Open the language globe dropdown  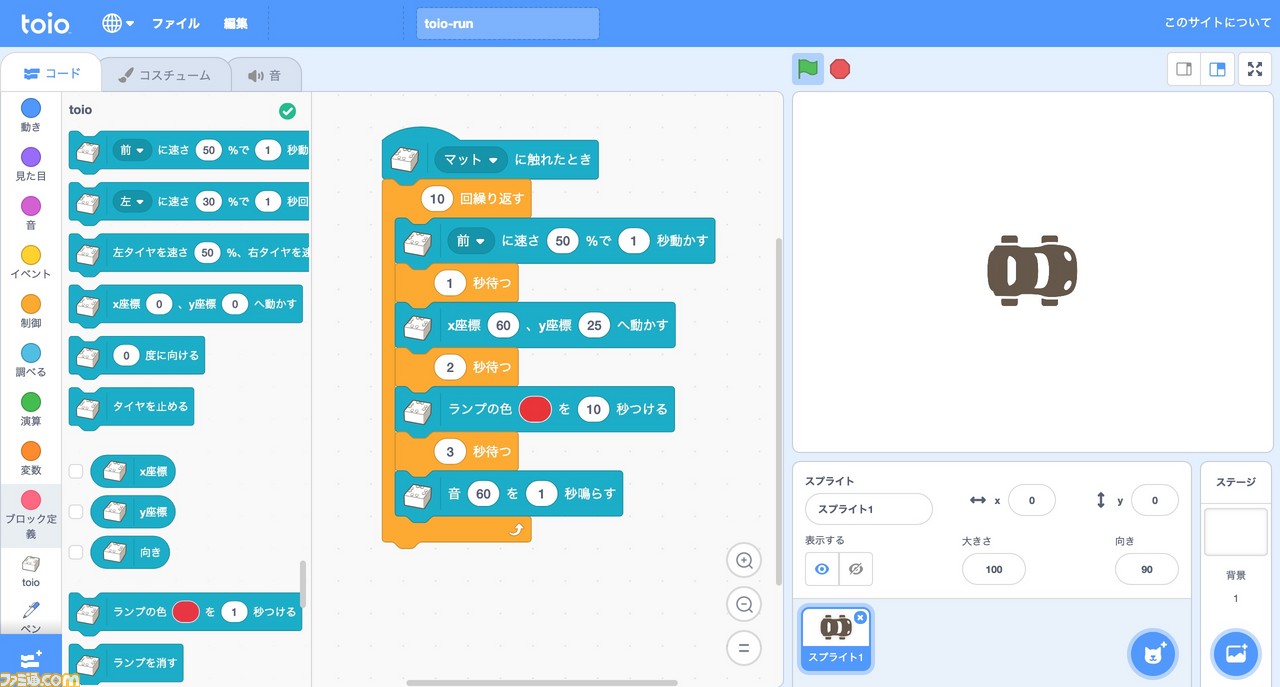pyautogui.click(x=118, y=23)
